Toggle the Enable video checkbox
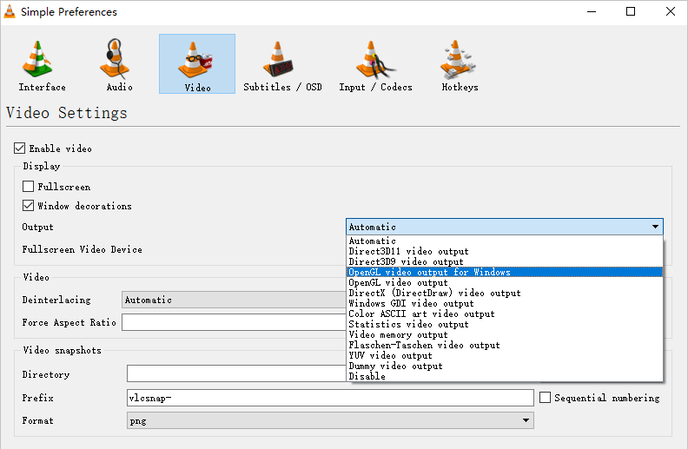Image resolution: width=688 pixels, height=449 pixels. coord(19,148)
